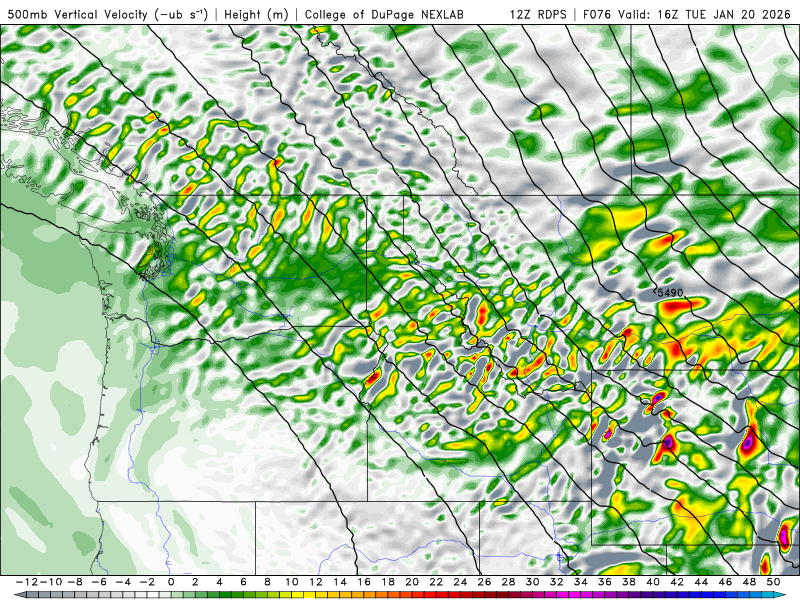The height and width of the screenshot is (600, 800).
Task: Click the '50' color scale label
Action: tap(773, 582)
